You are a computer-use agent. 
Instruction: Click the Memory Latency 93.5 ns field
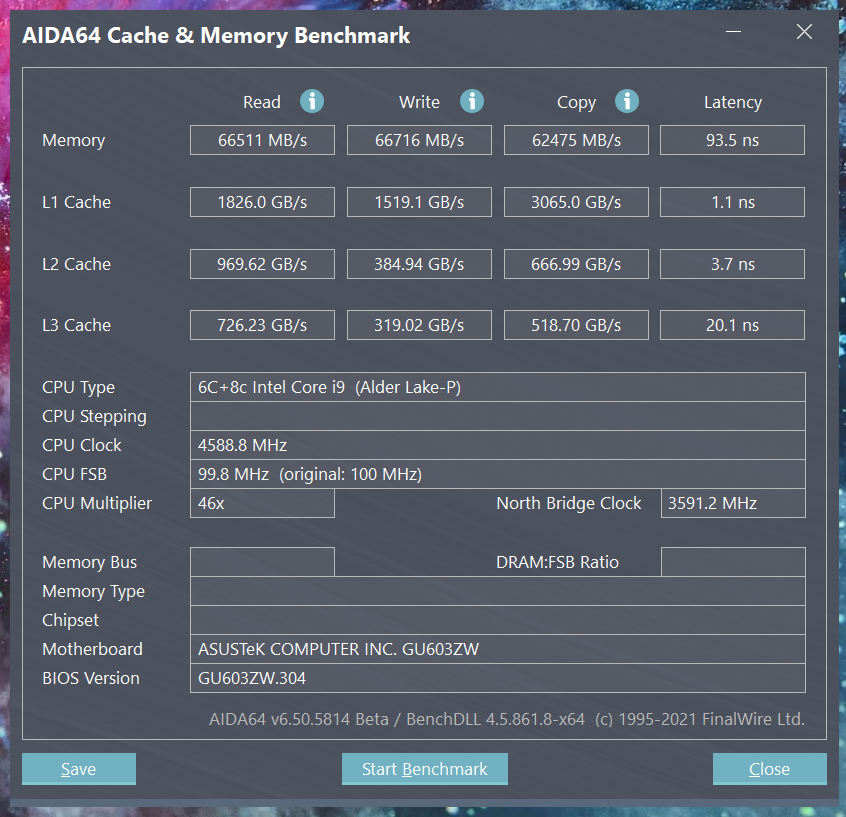pos(732,140)
